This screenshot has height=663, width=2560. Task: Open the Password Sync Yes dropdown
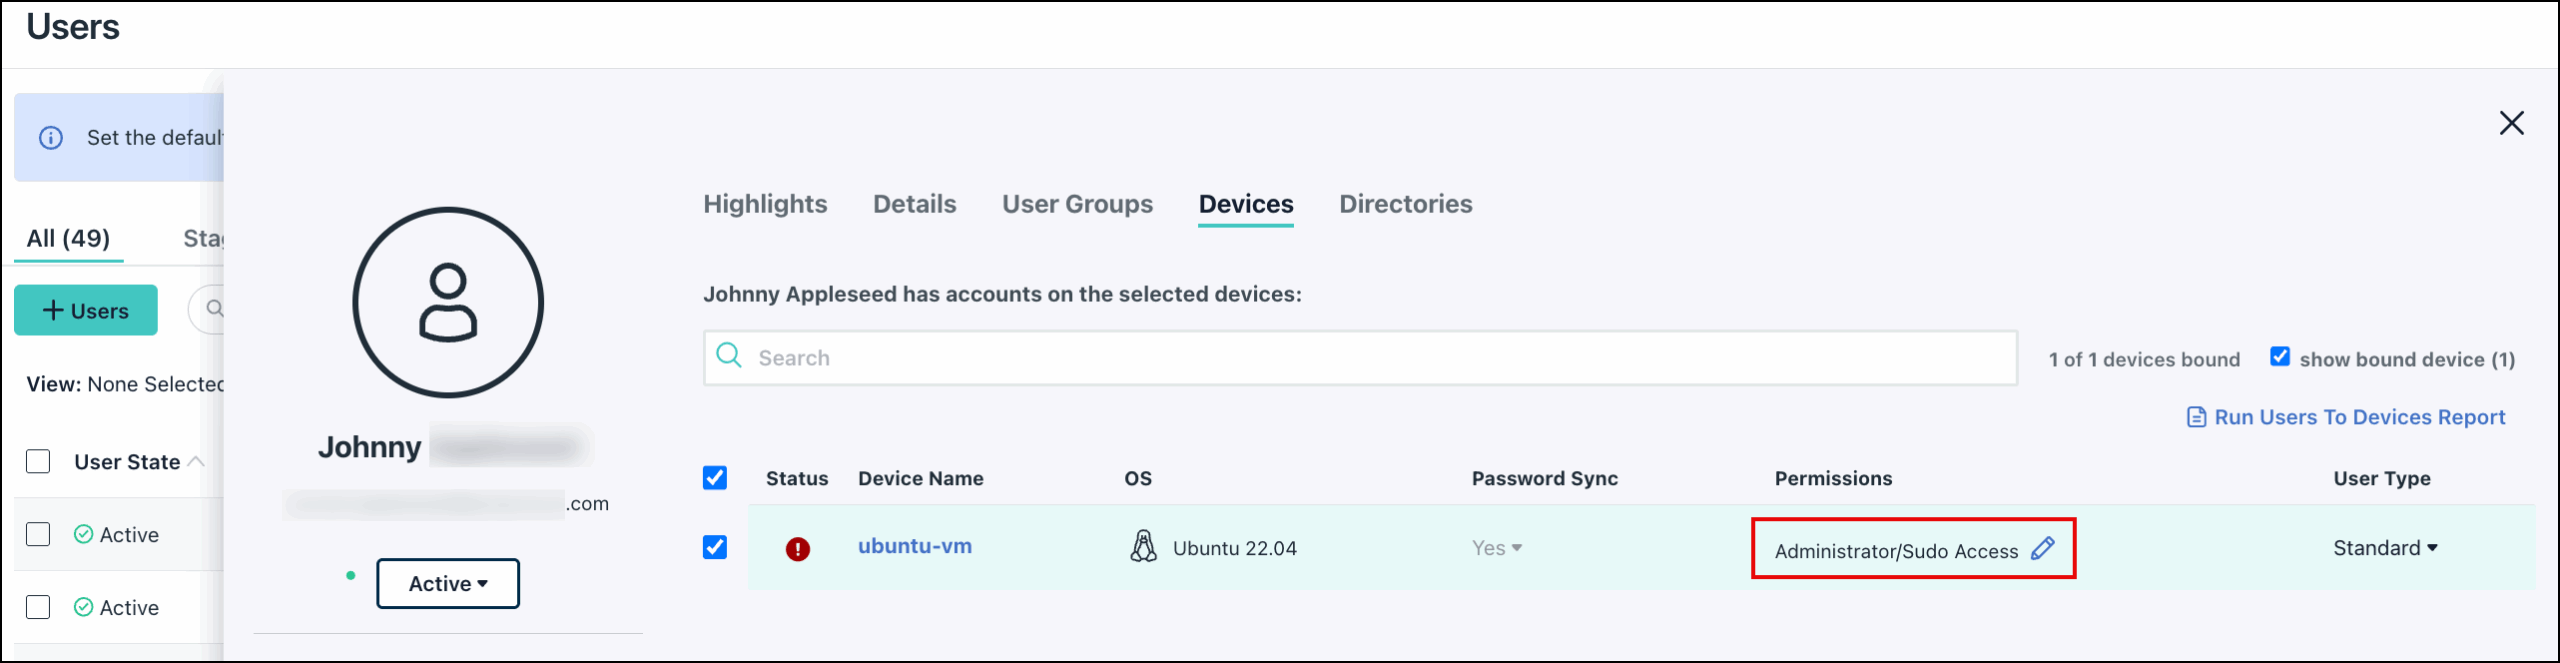coord(1497,548)
